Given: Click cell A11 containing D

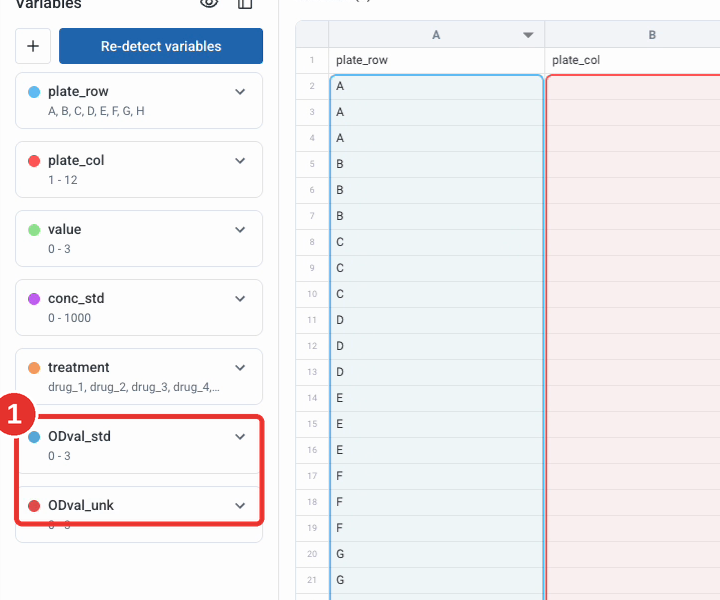Looking at the screenshot, I should 436,320.
